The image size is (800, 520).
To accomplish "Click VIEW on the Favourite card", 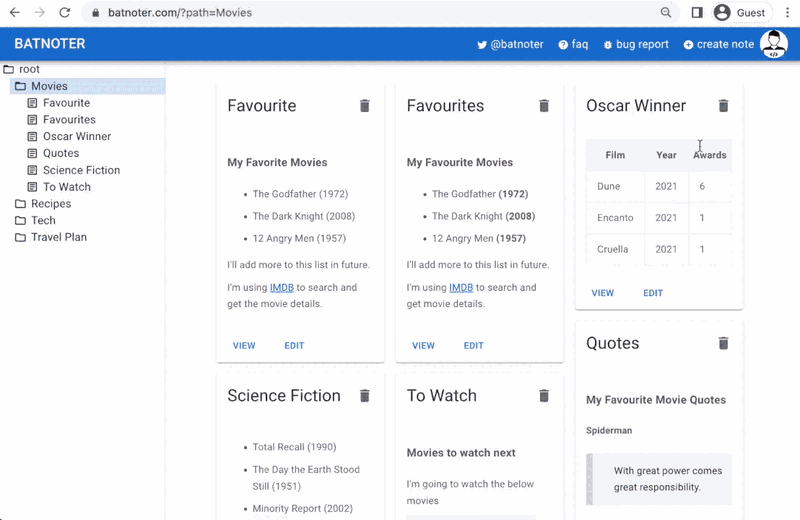I will coord(244,346).
